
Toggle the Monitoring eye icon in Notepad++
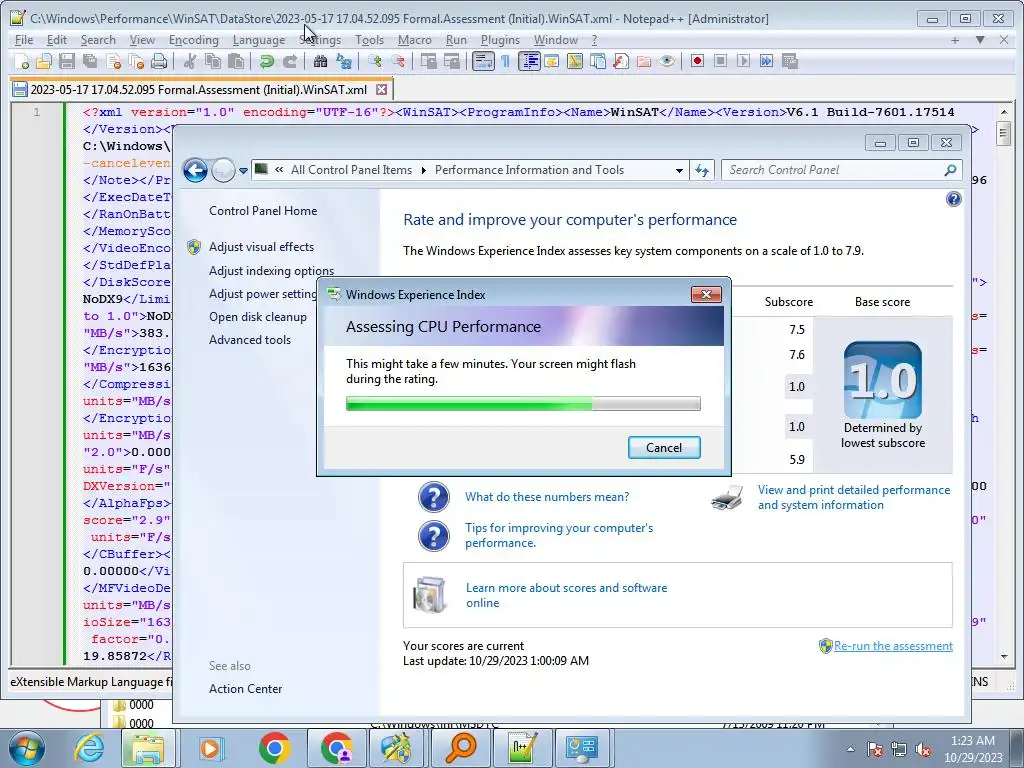(666, 61)
